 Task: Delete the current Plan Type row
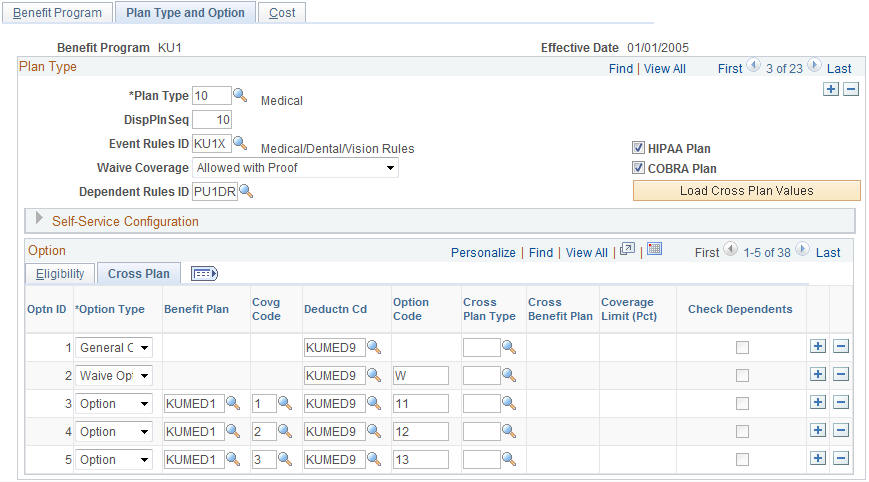(851, 89)
